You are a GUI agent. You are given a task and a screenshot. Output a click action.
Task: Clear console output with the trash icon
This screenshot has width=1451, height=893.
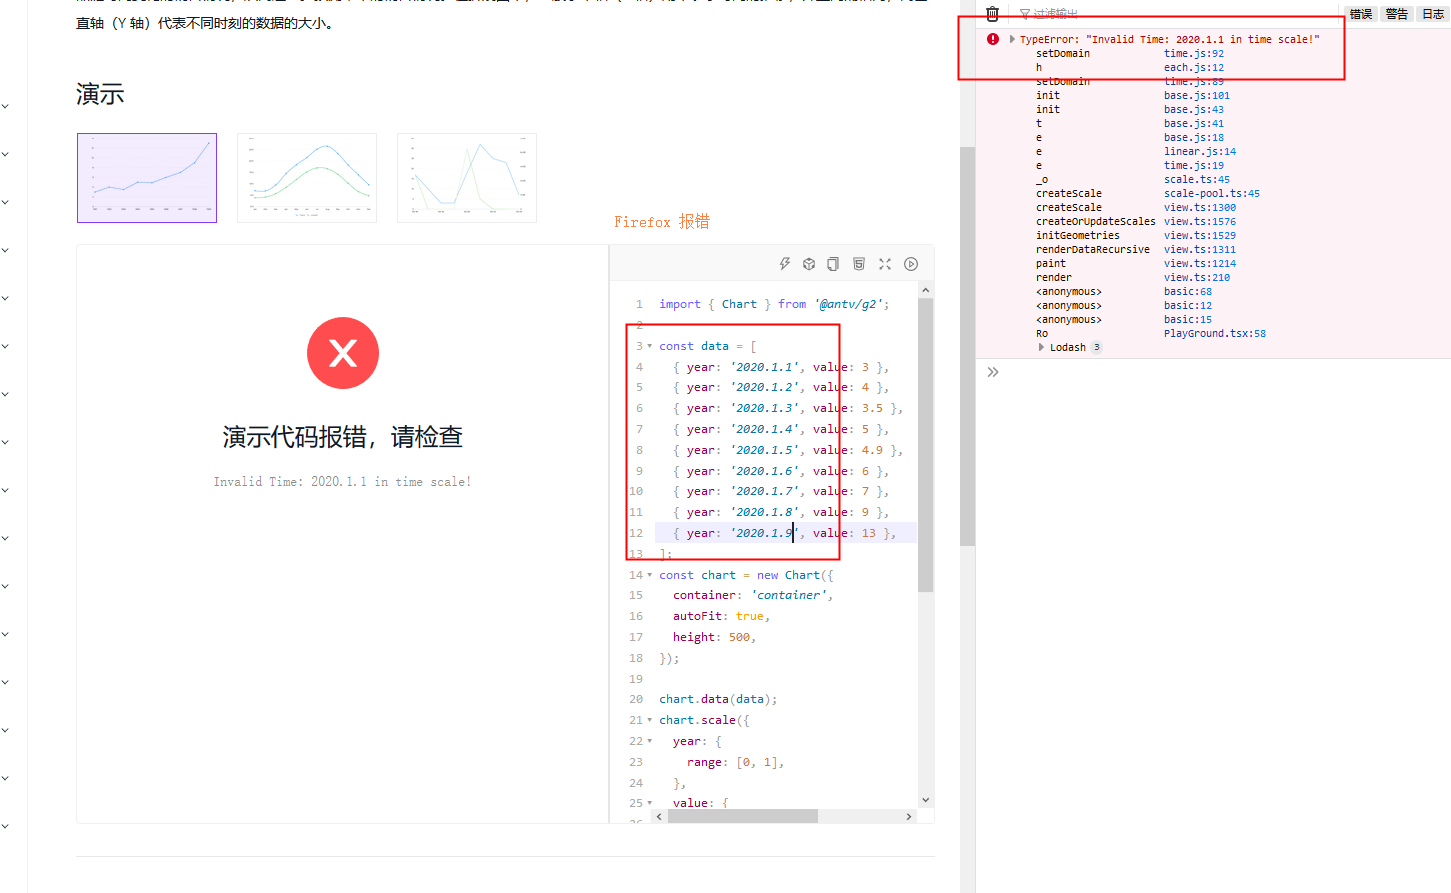992,14
